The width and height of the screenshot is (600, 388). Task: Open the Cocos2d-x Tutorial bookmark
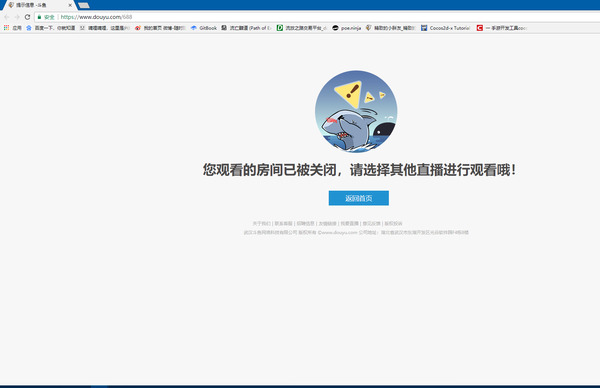coord(446,28)
